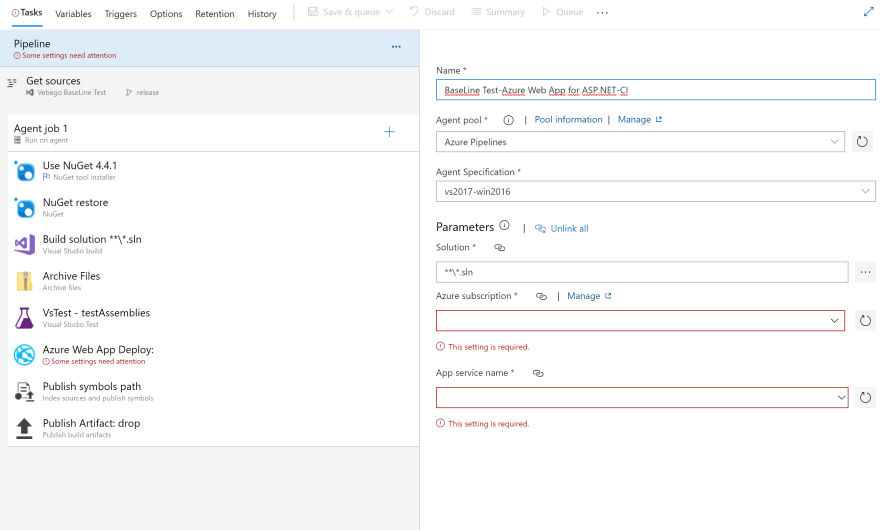Add a task to Agent job 1
880x530 pixels.
pyautogui.click(x=389, y=132)
